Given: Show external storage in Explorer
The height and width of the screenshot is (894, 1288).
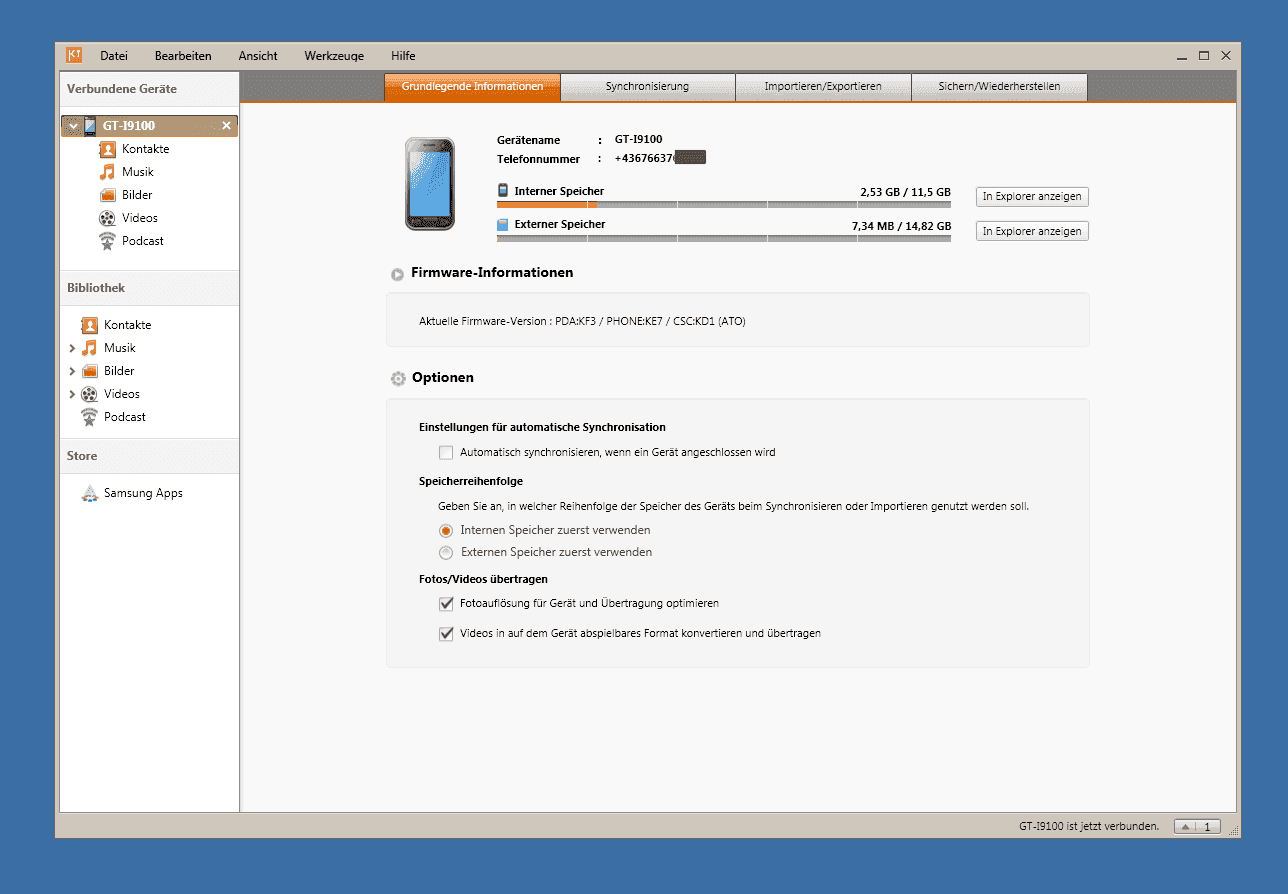Looking at the screenshot, I should click(x=1032, y=231).
